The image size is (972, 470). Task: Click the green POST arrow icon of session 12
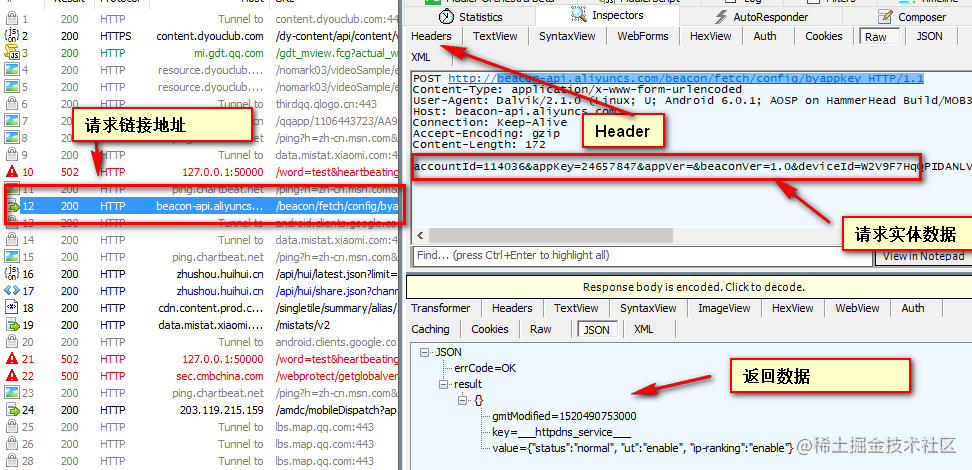[13, 206]
